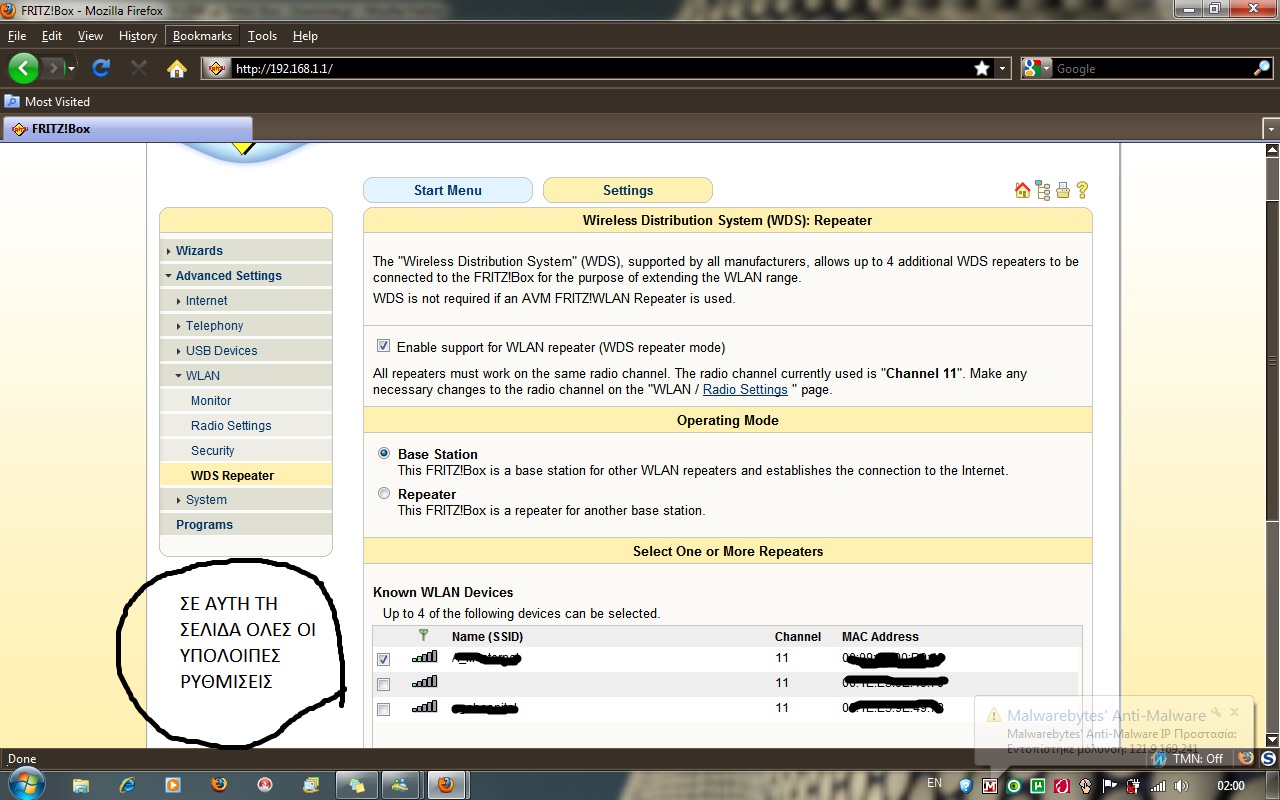Open the Tools menu
Screen dimensions: 1280x800
[x=262, y=35]
